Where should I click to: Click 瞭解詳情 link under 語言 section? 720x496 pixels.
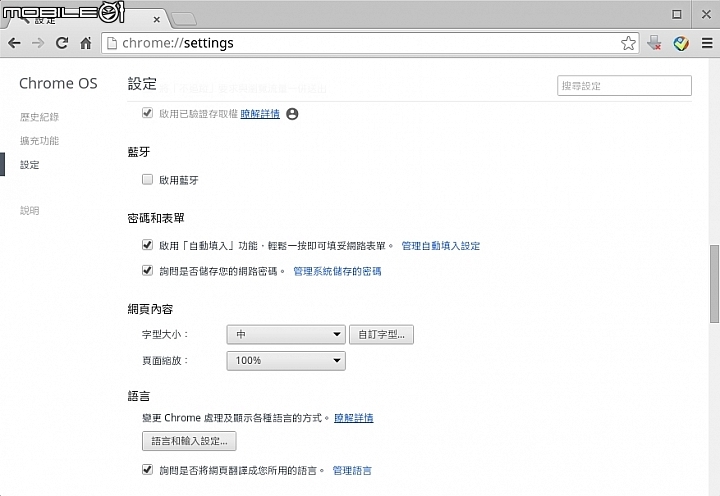354,418
